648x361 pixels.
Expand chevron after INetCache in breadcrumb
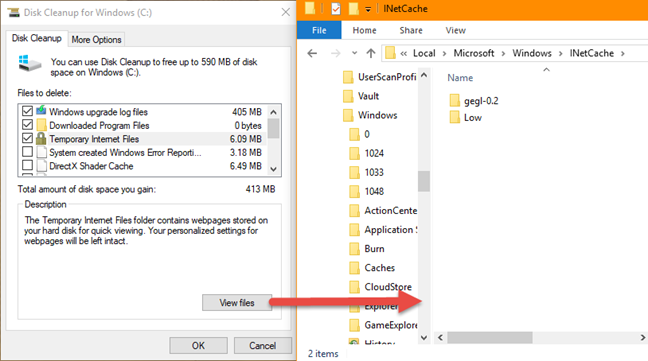tap(622, 53)
